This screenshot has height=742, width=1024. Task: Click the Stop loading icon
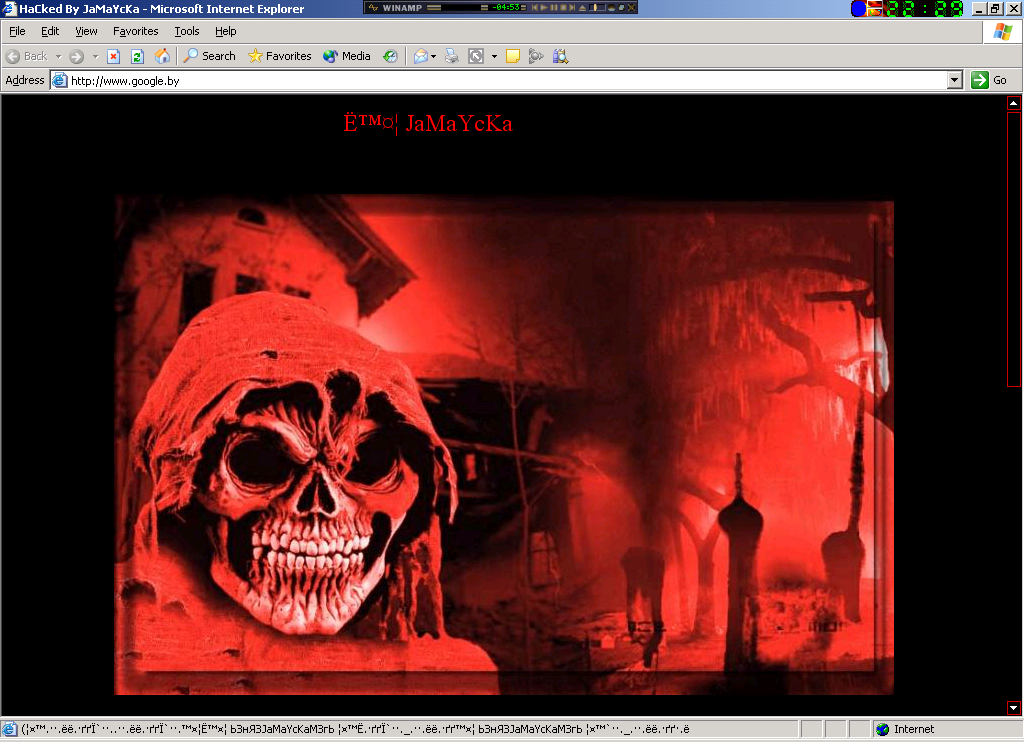click(114, 56)
